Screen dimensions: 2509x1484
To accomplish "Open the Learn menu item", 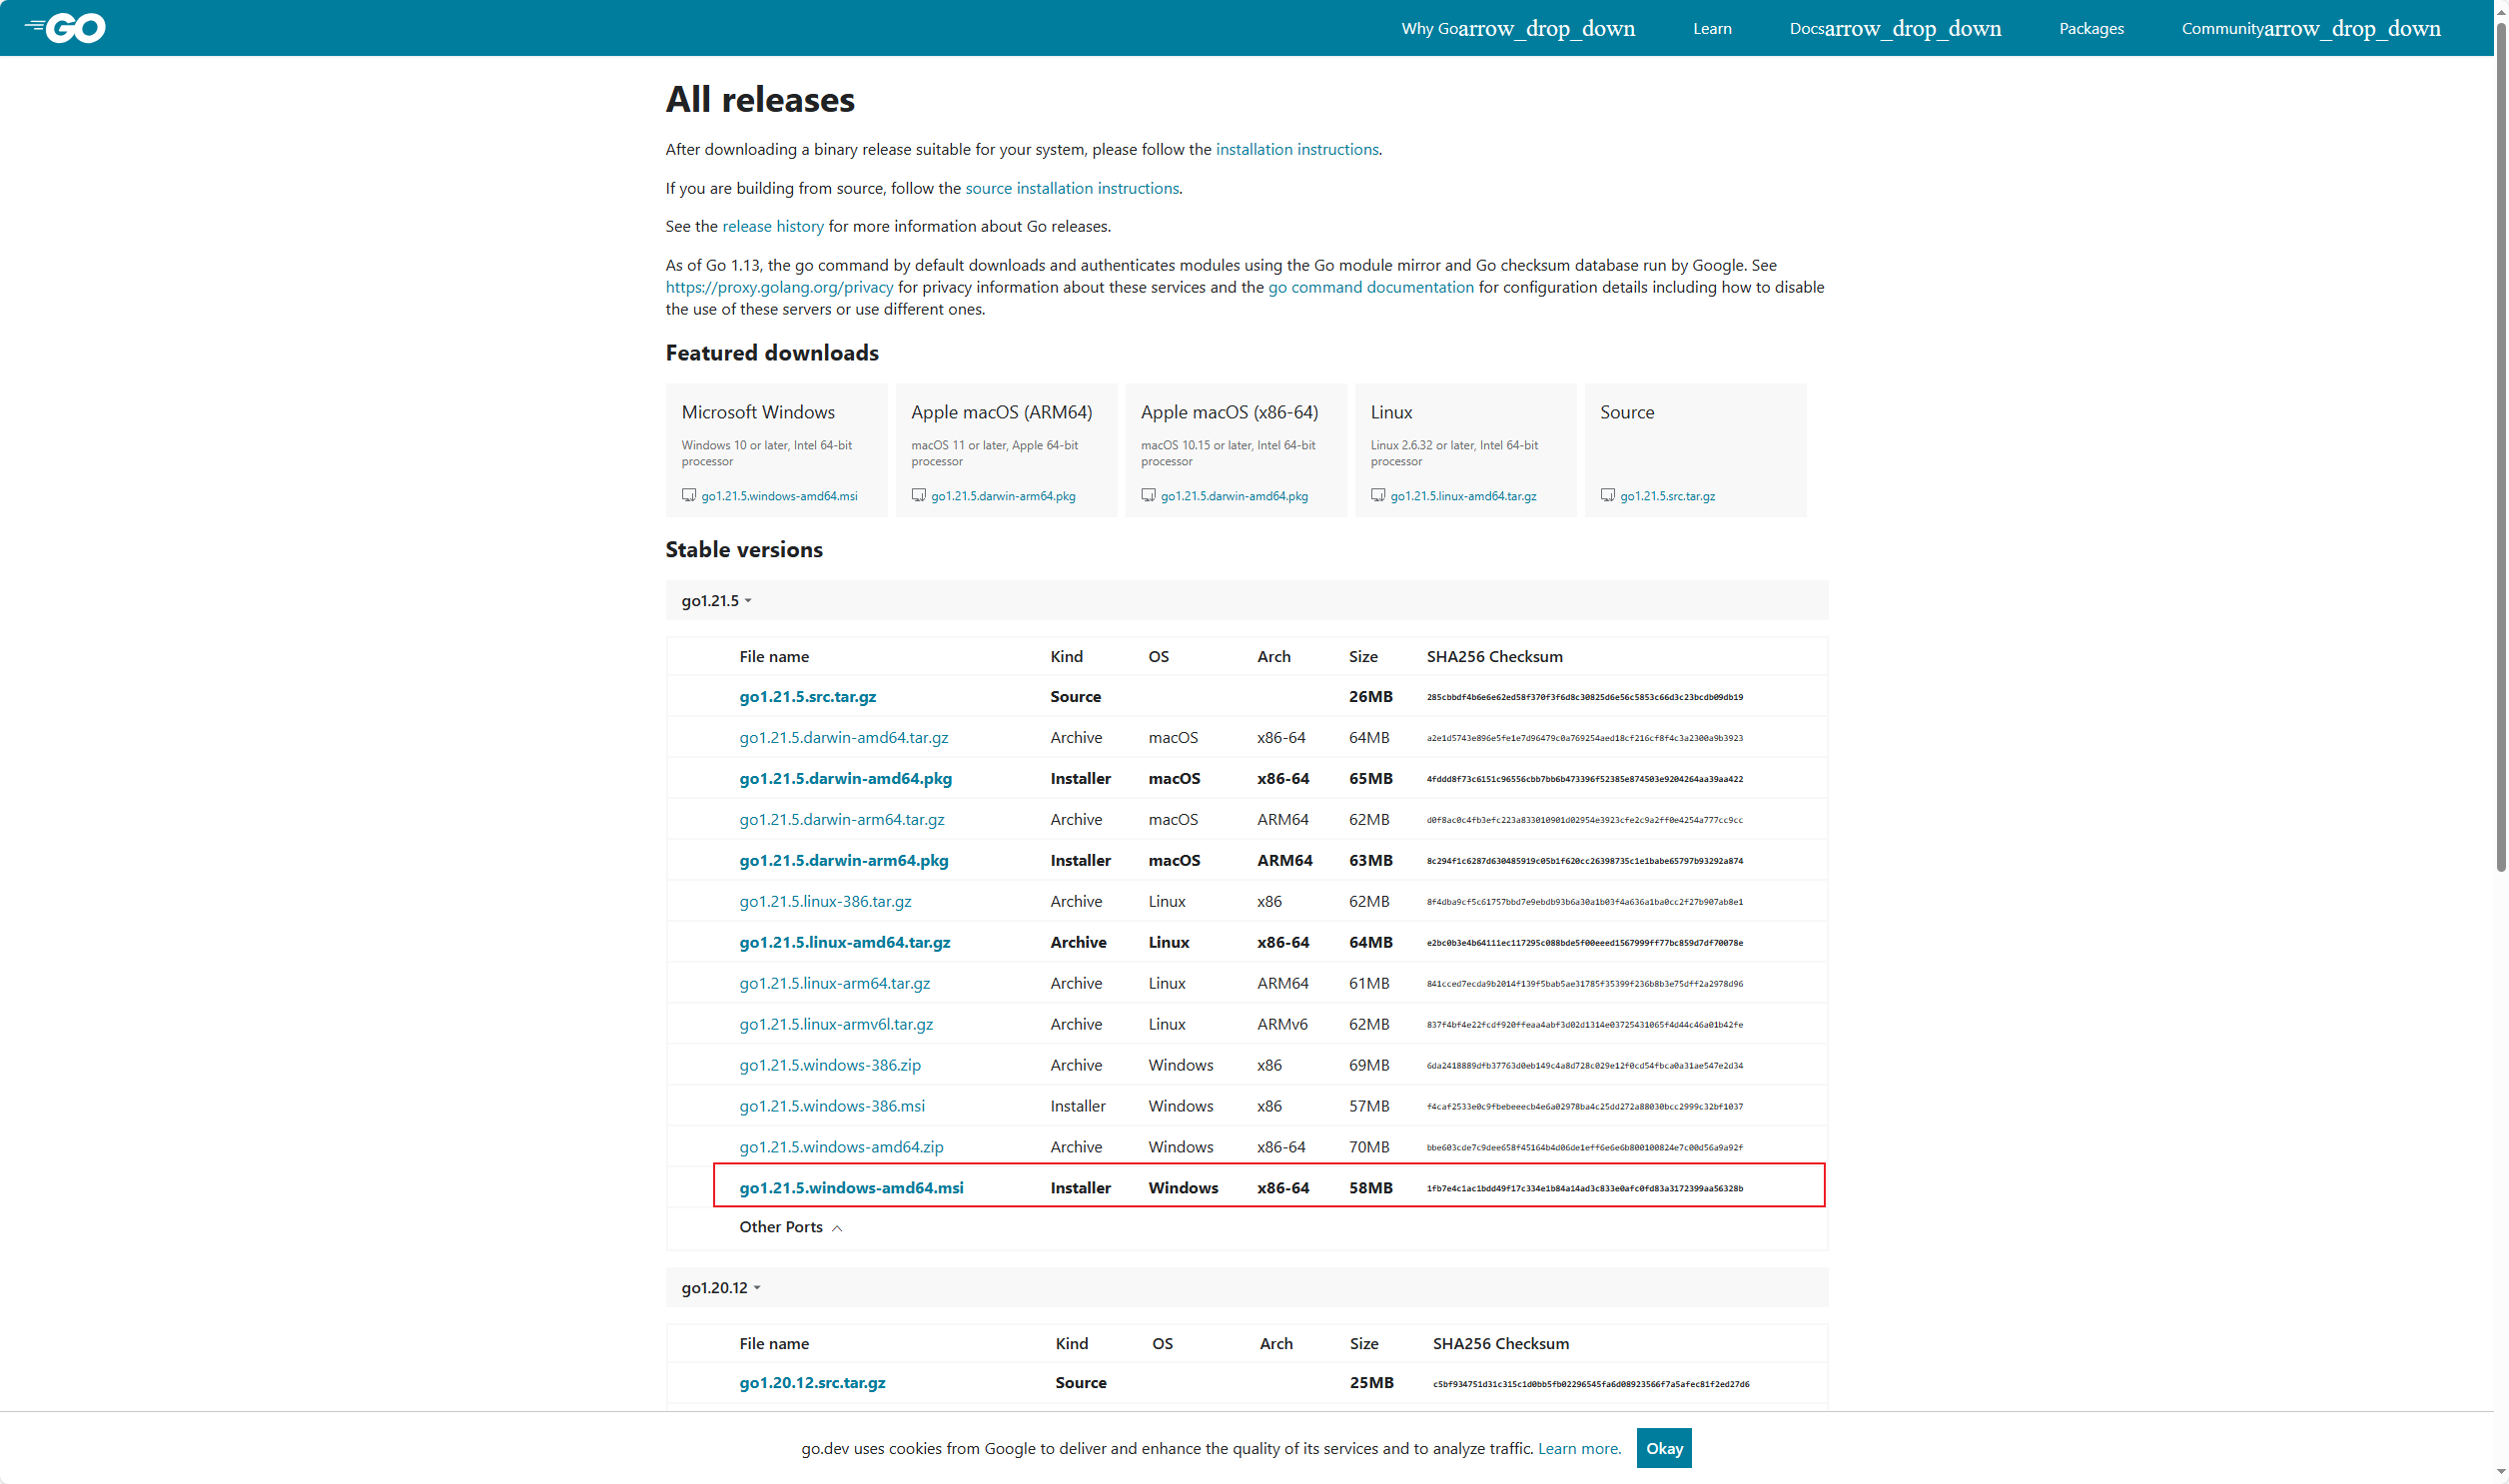I will (1711, 29).
